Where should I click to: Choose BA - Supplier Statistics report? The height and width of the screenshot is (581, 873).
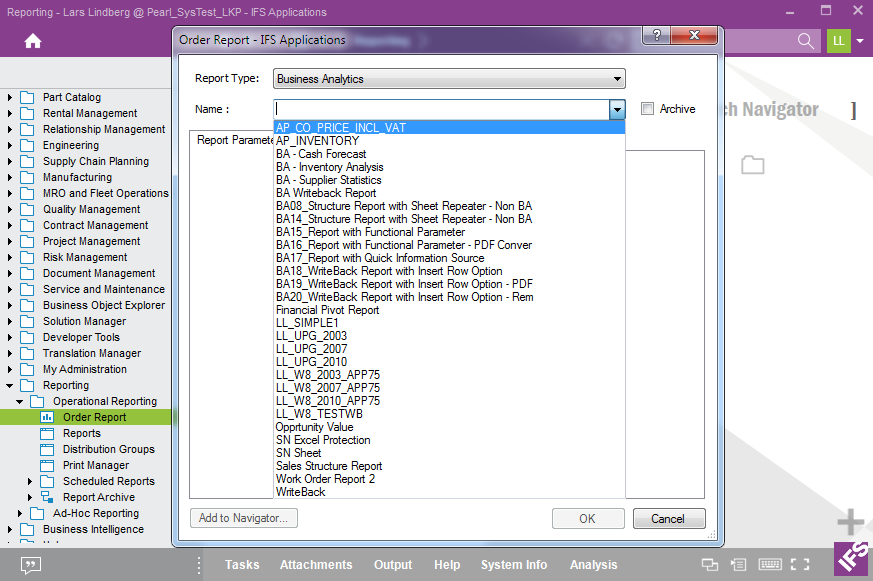[449, 180]
